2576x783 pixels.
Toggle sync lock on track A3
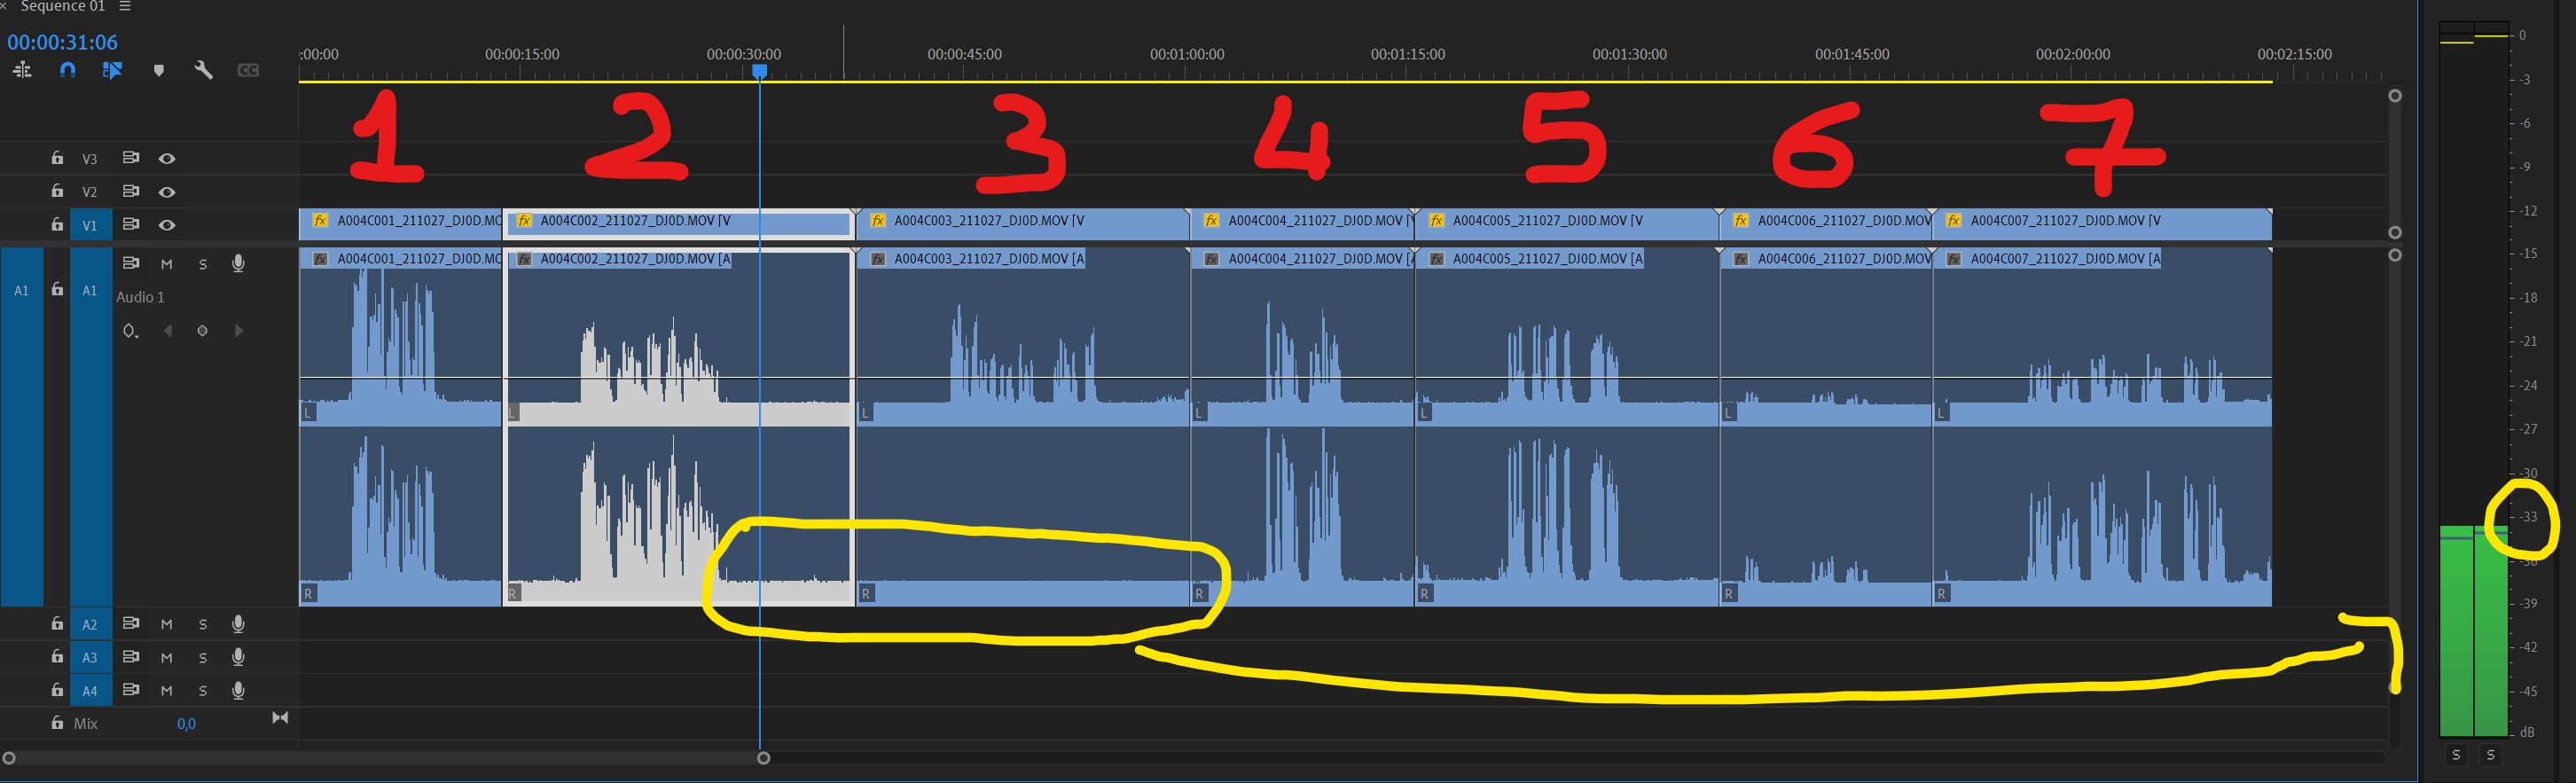point(130,657)
